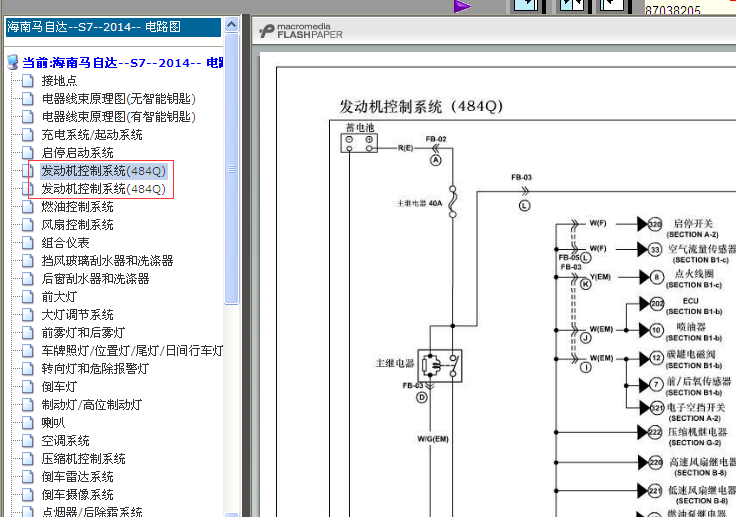Open 点烟器/后除霜系统 entry

(92, 512)
